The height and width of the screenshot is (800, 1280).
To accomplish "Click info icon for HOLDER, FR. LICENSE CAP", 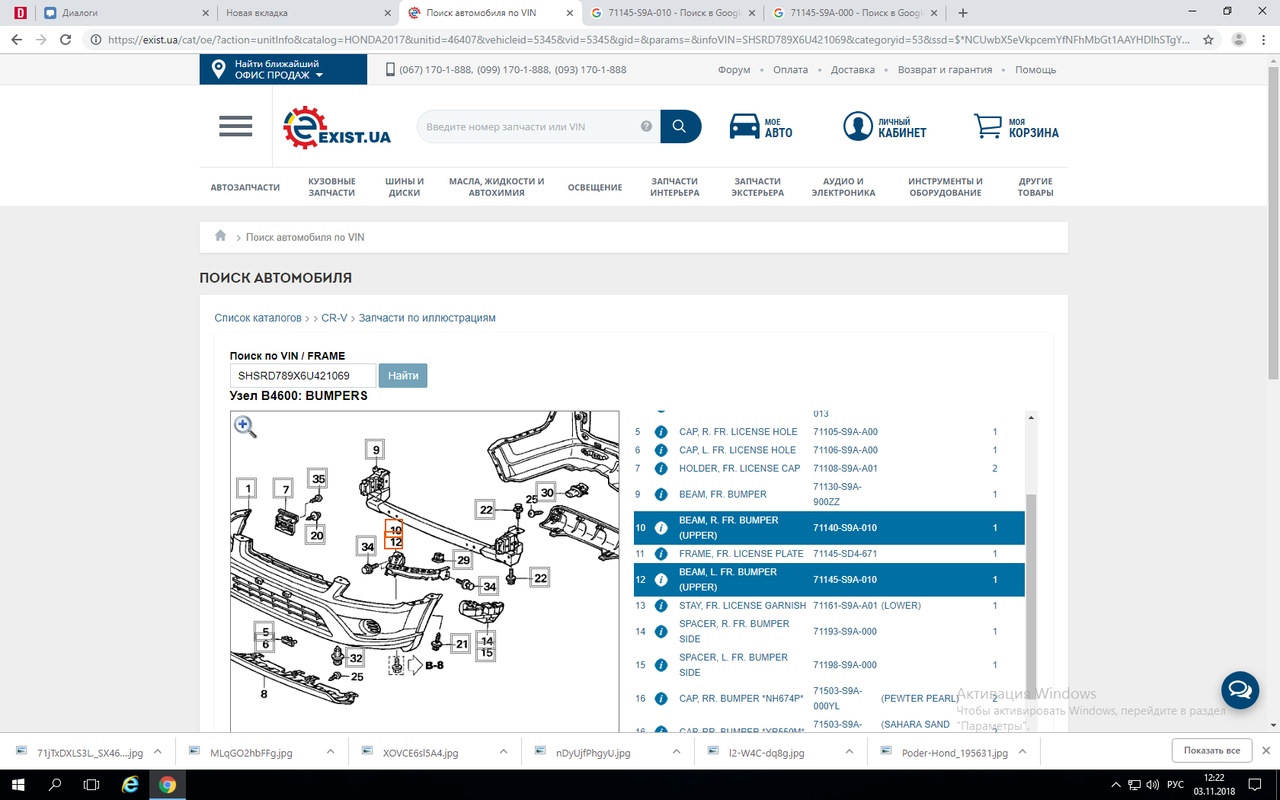I will click(661, 468).
